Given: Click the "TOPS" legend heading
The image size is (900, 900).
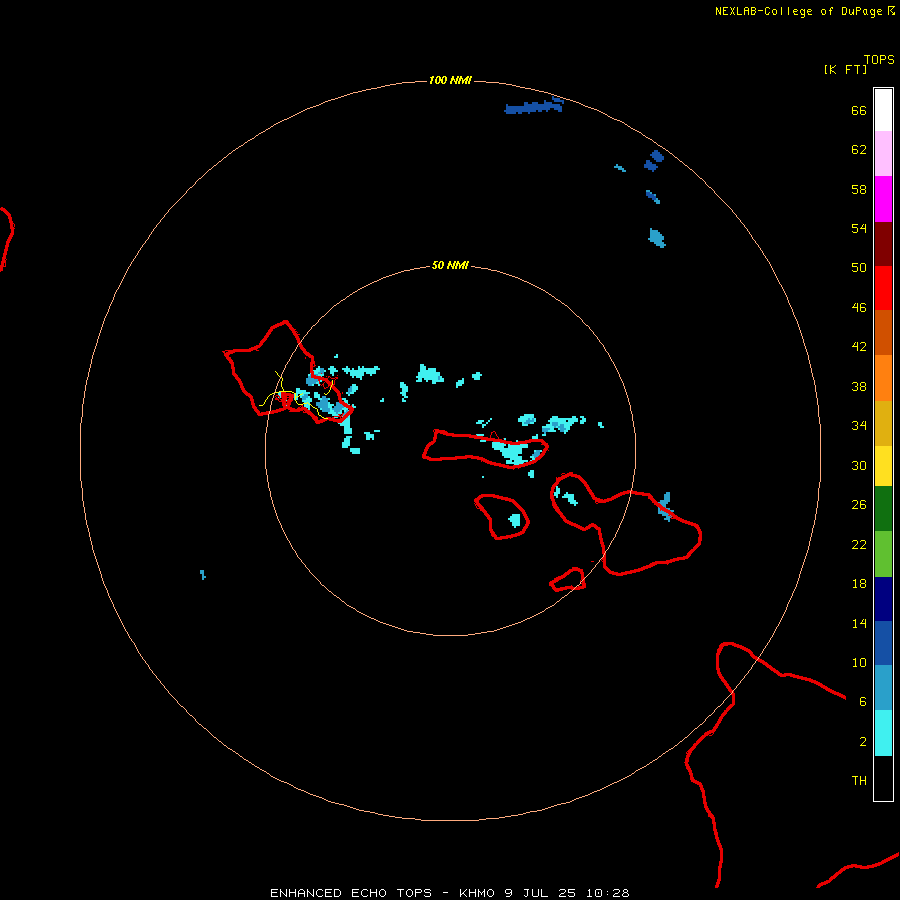Looking at the screenshot, I should [x=879, y=59].
